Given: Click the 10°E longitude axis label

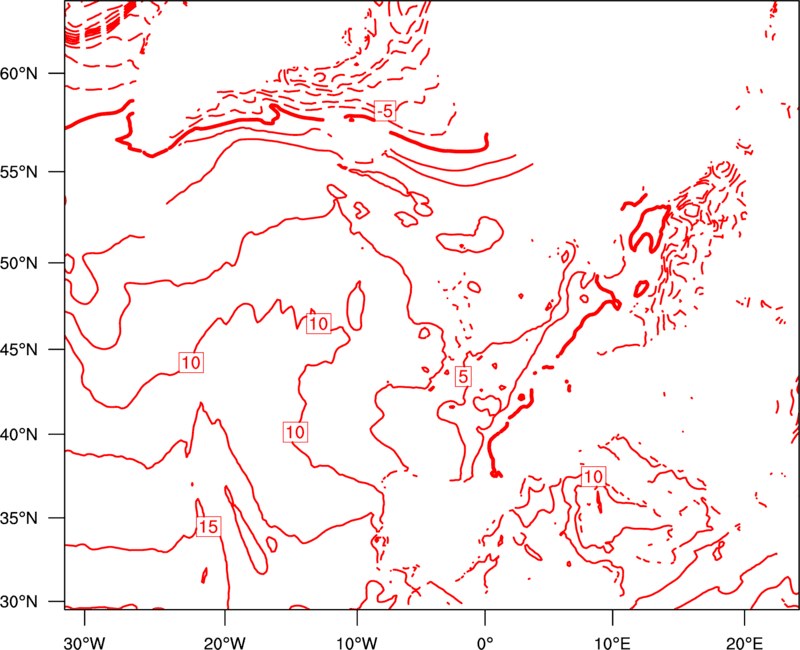Looking at the screenshot, I should click(612, 643).
